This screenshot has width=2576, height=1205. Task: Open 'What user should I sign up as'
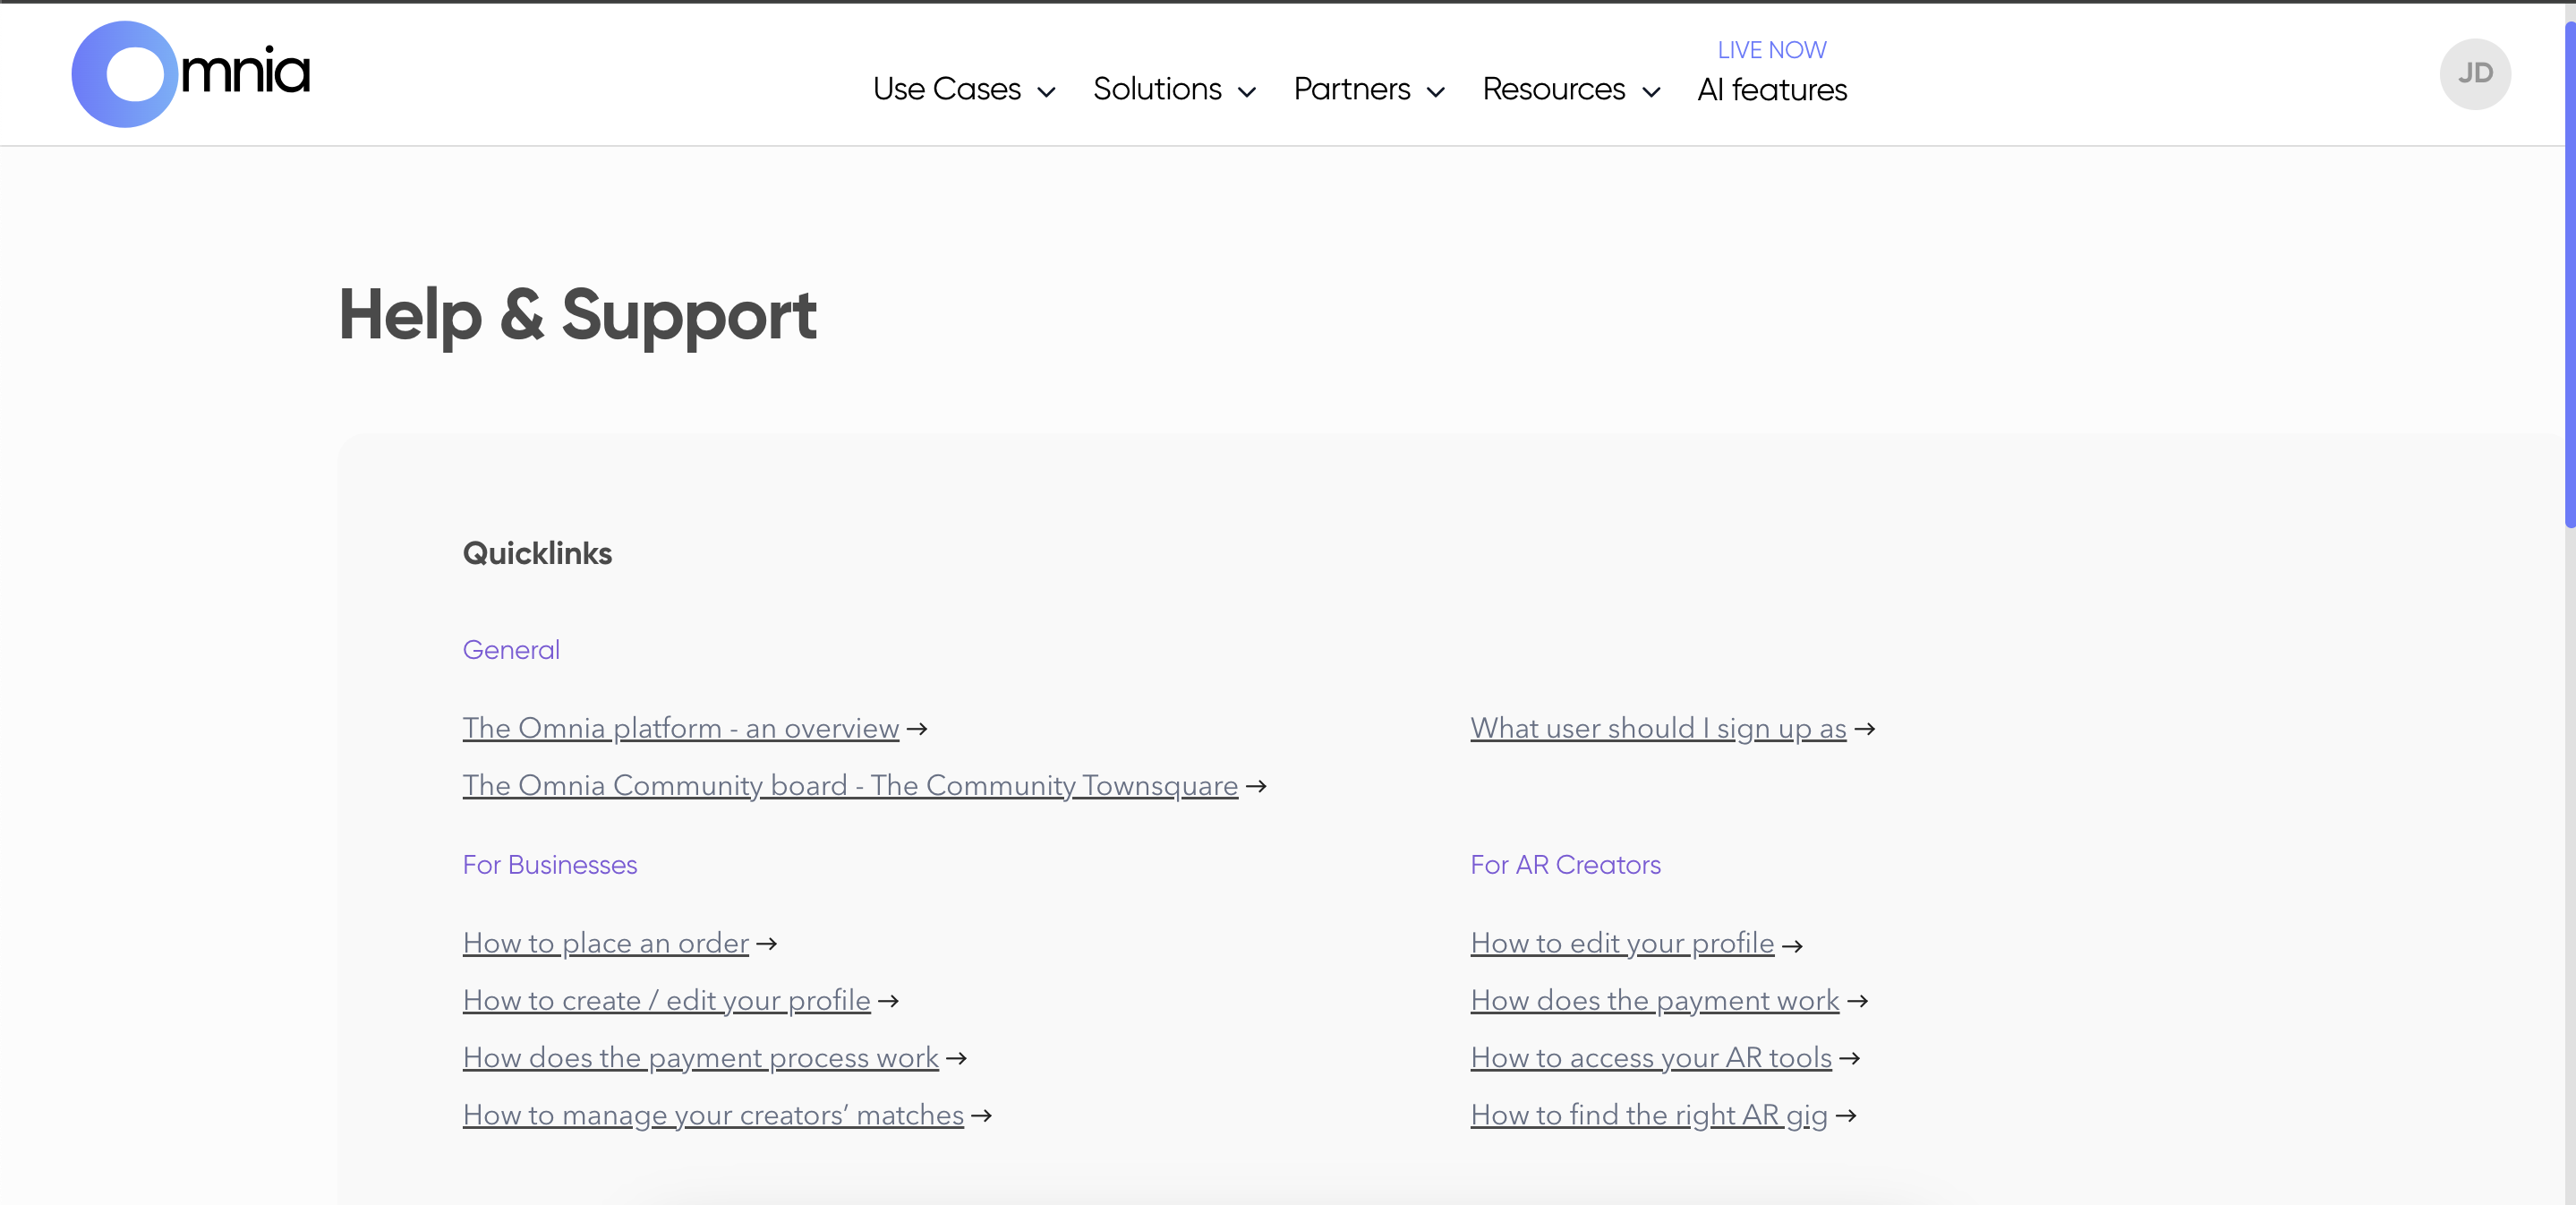coord(1658,728)
